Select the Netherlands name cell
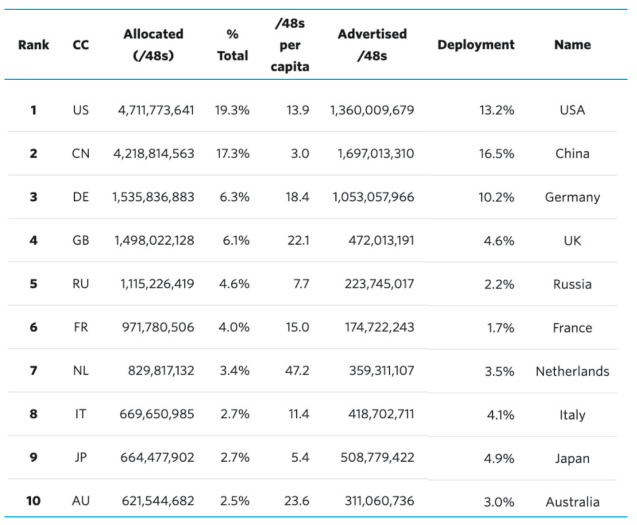The image size is (637, 525). click(x=572, y=371)
